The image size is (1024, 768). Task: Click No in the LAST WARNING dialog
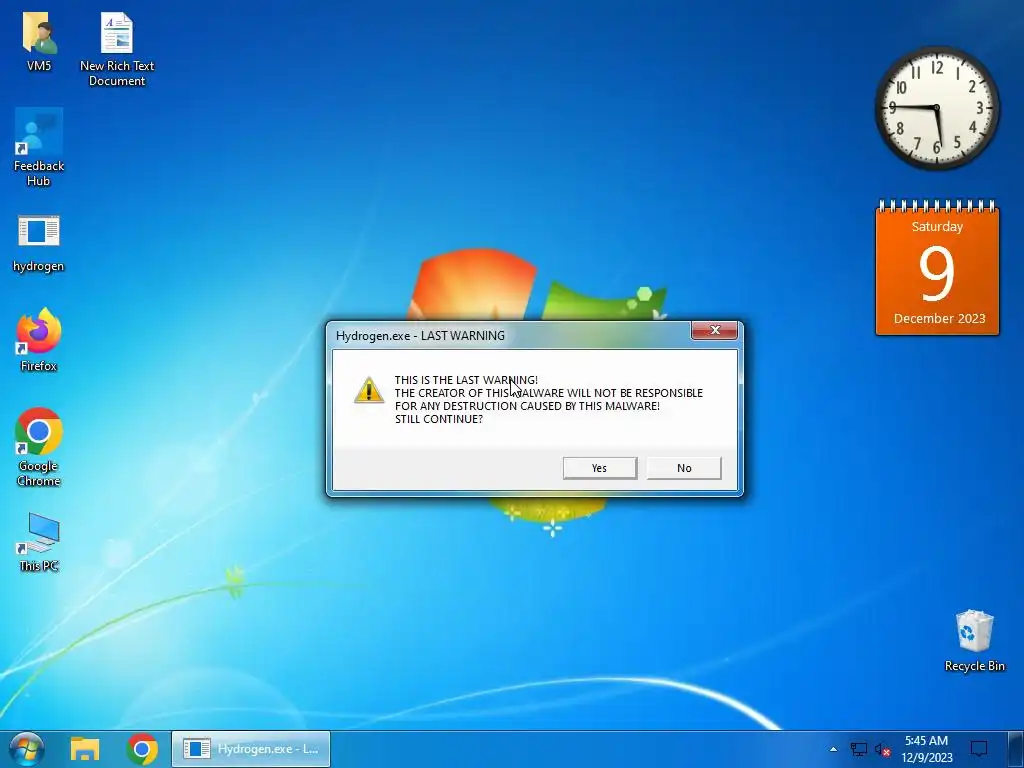684,468
